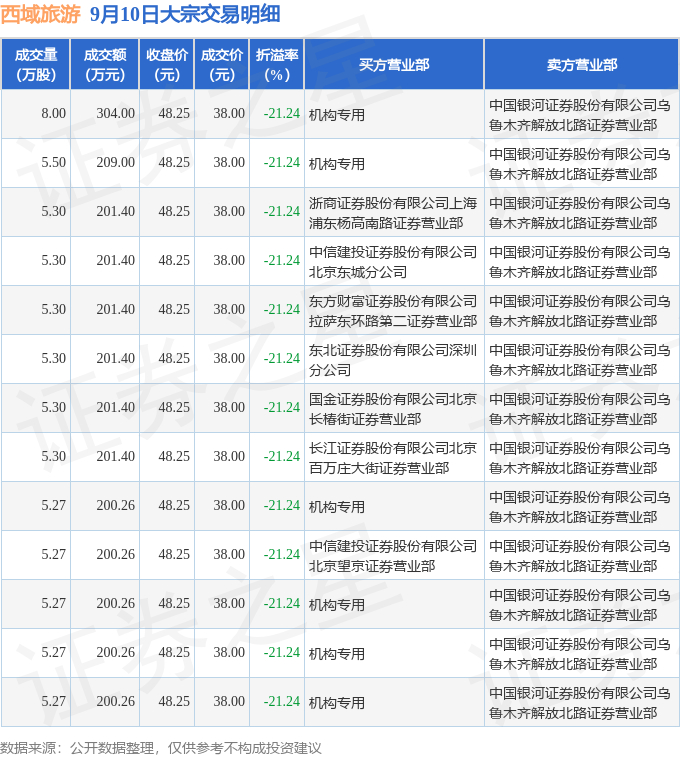Click buyer 中信建投证券 北京东城分公司
The width and height of the screenshot is (680, 757).
tap(393, 262)
